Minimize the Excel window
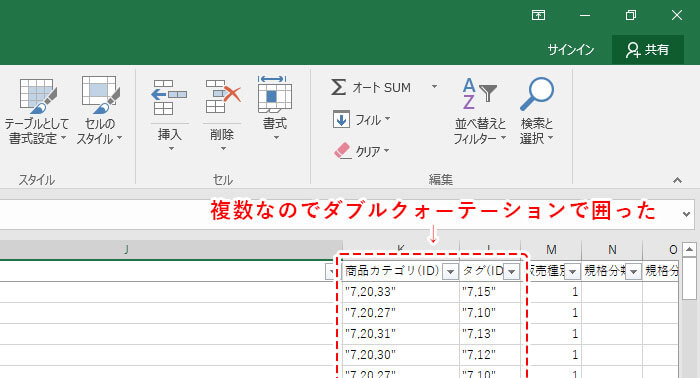This screenshot has width=700, height=378. click(585, 15)
